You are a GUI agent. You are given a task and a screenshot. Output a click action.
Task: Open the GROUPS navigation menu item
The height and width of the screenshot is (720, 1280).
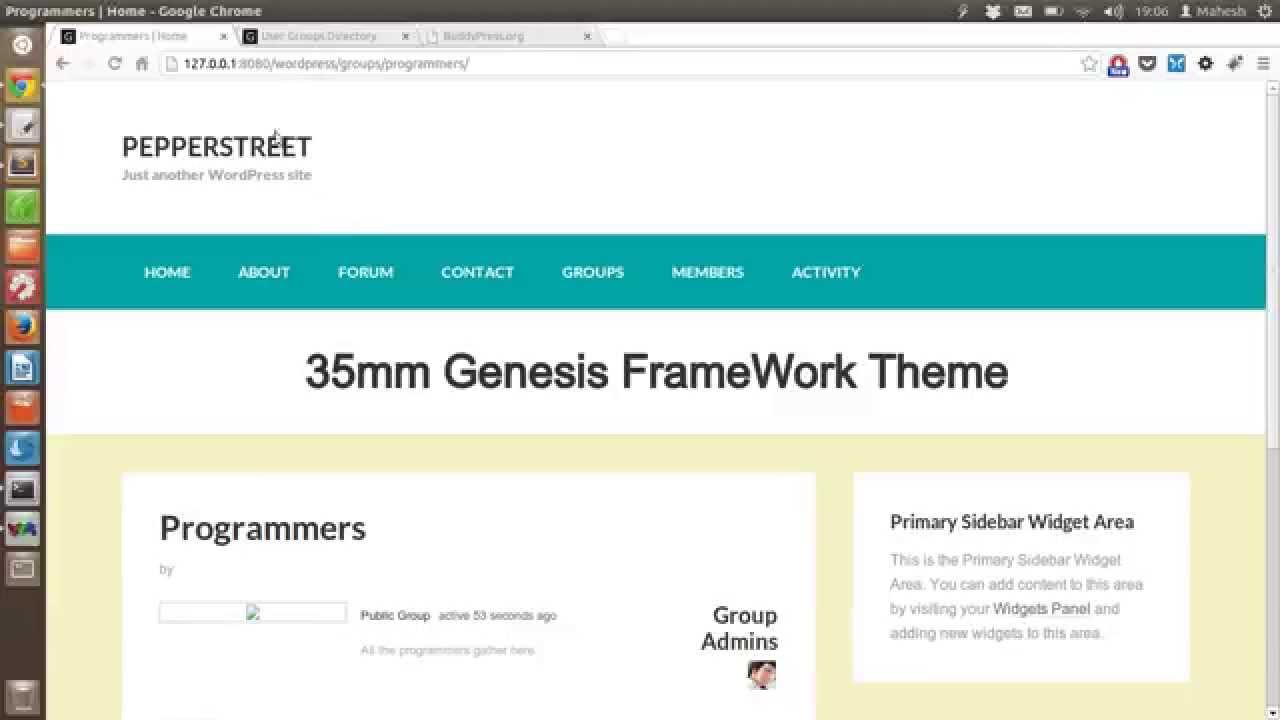click(x=593, y=272)
